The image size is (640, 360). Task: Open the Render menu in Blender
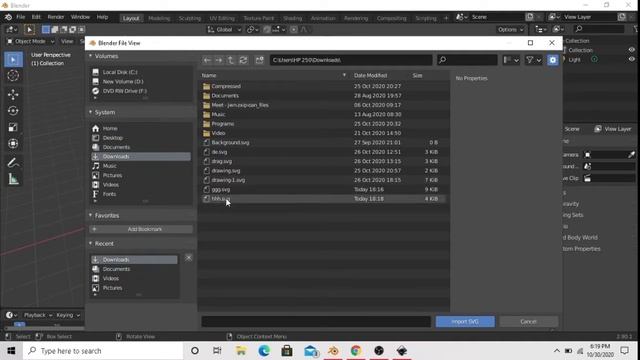pyautogui.click(x=56, y=17)
